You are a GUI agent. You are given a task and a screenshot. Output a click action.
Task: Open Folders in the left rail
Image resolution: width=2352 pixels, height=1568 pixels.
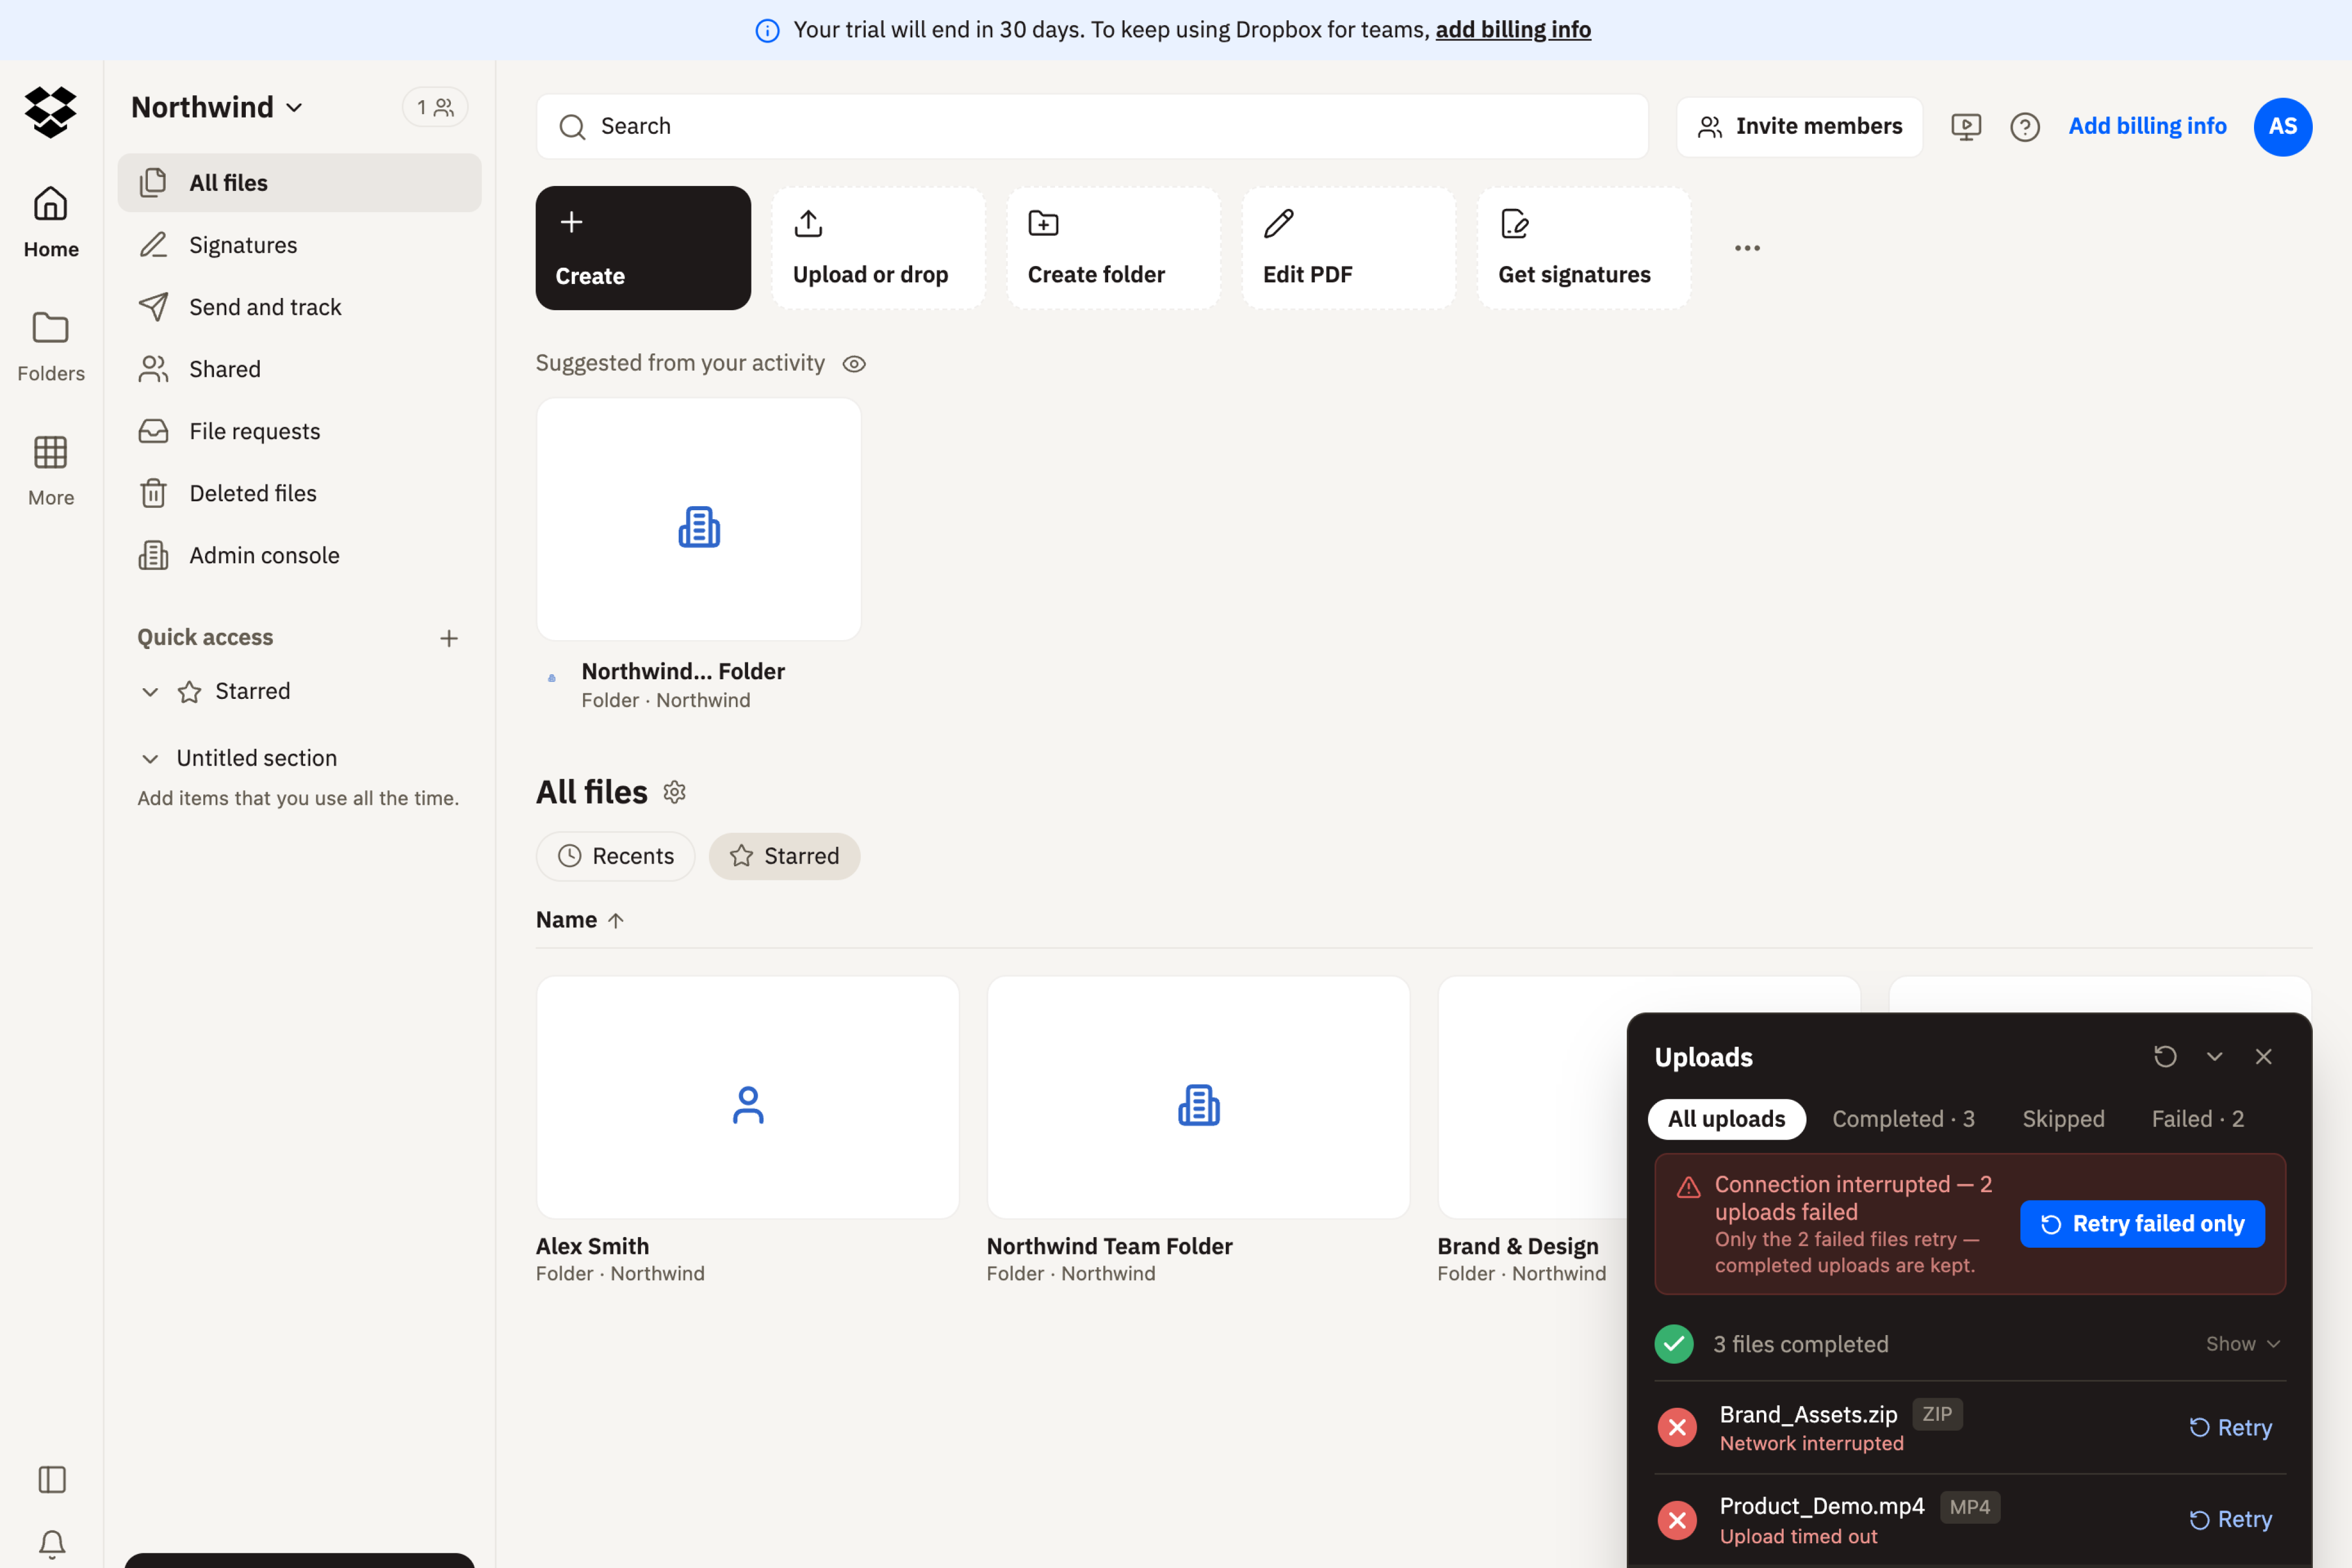[51, 347]
